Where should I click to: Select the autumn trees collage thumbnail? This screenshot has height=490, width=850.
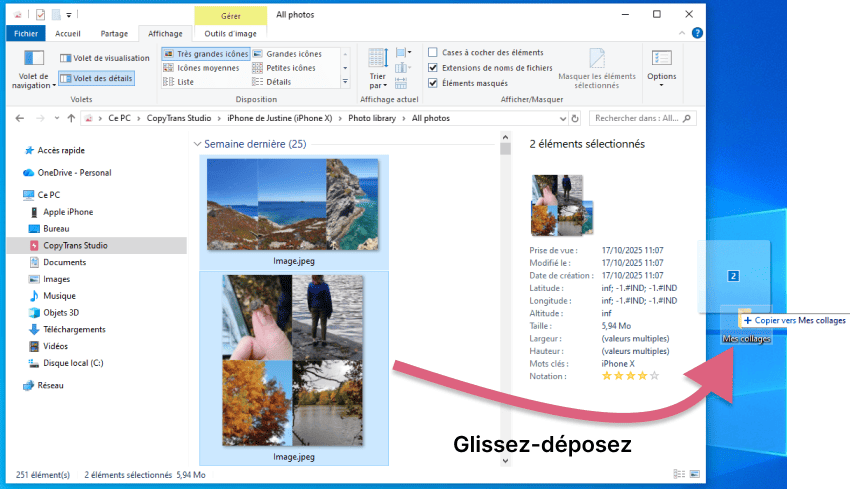pos(293,360)
